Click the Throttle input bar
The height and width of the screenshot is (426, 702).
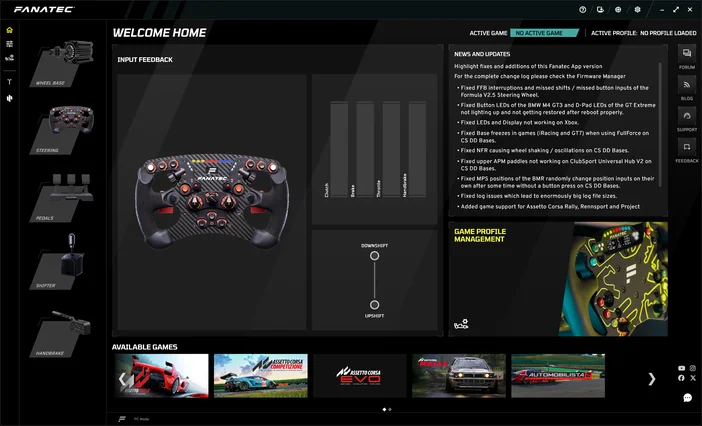click(391, 149)
